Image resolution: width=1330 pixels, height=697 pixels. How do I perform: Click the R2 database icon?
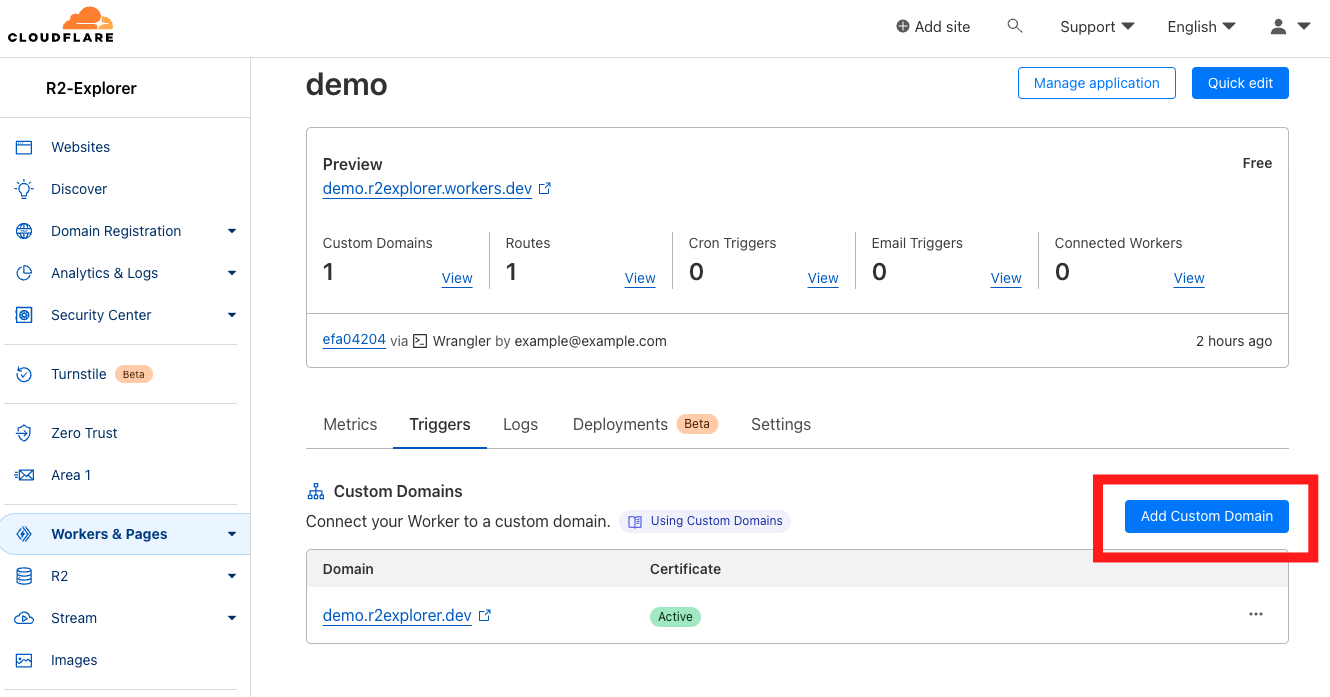click(x=24, y=576)
